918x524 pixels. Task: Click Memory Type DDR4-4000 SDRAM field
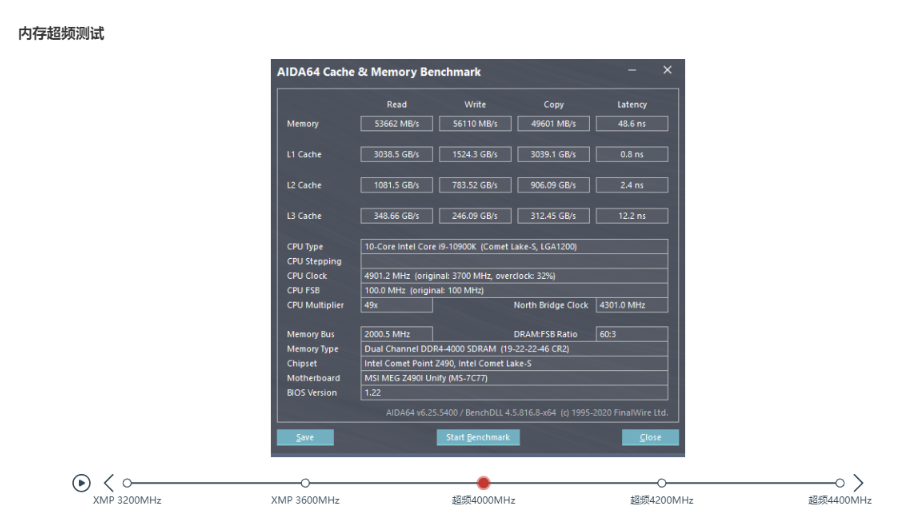514,349
